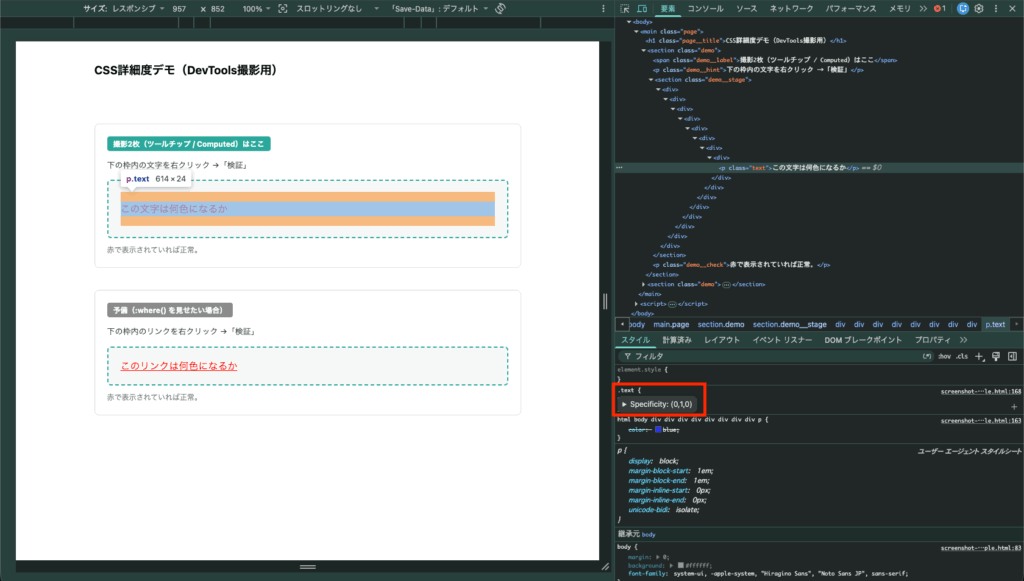Click the red error count badge
Viewport: 1024px width, 581px height.
coord(940,8)
